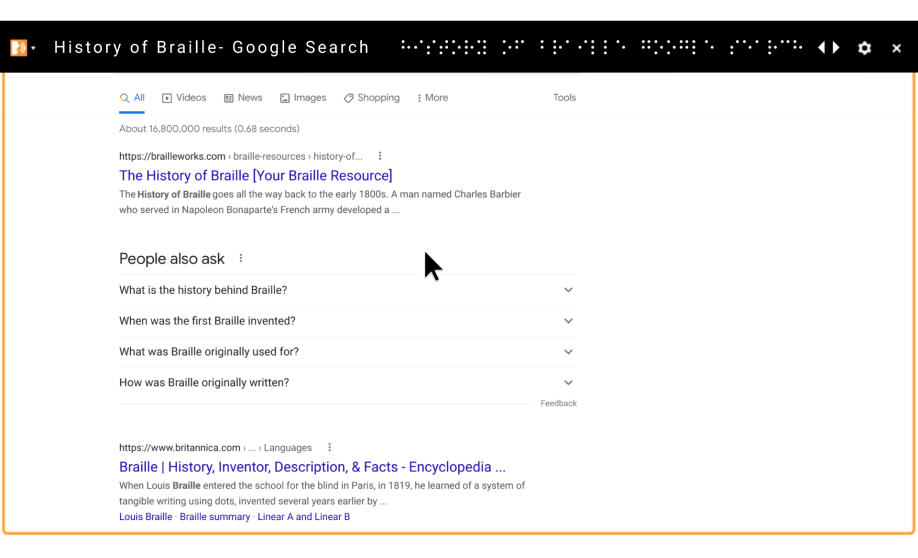Open the Braille summary sitelink
The image size is (918, 558).
[x=215, y=517]
